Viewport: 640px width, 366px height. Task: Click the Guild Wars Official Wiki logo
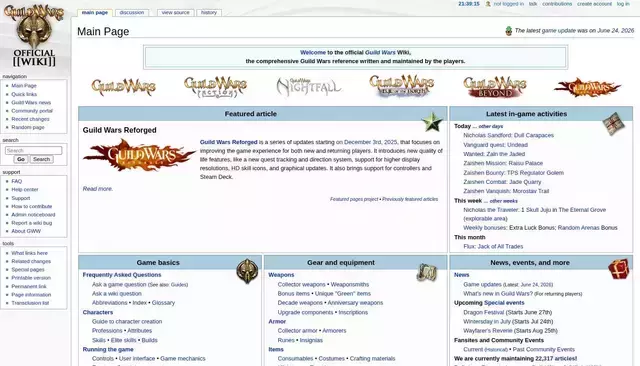click(x=34, y=35)
